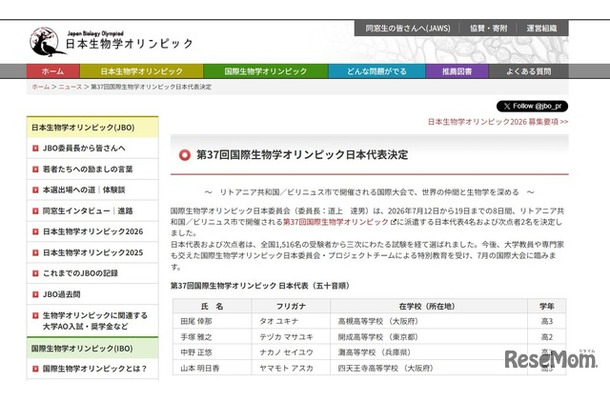Click the table cell 灘高等学校（兵庫県）
Screen dimensions: 610x400
tap(429, 353)
